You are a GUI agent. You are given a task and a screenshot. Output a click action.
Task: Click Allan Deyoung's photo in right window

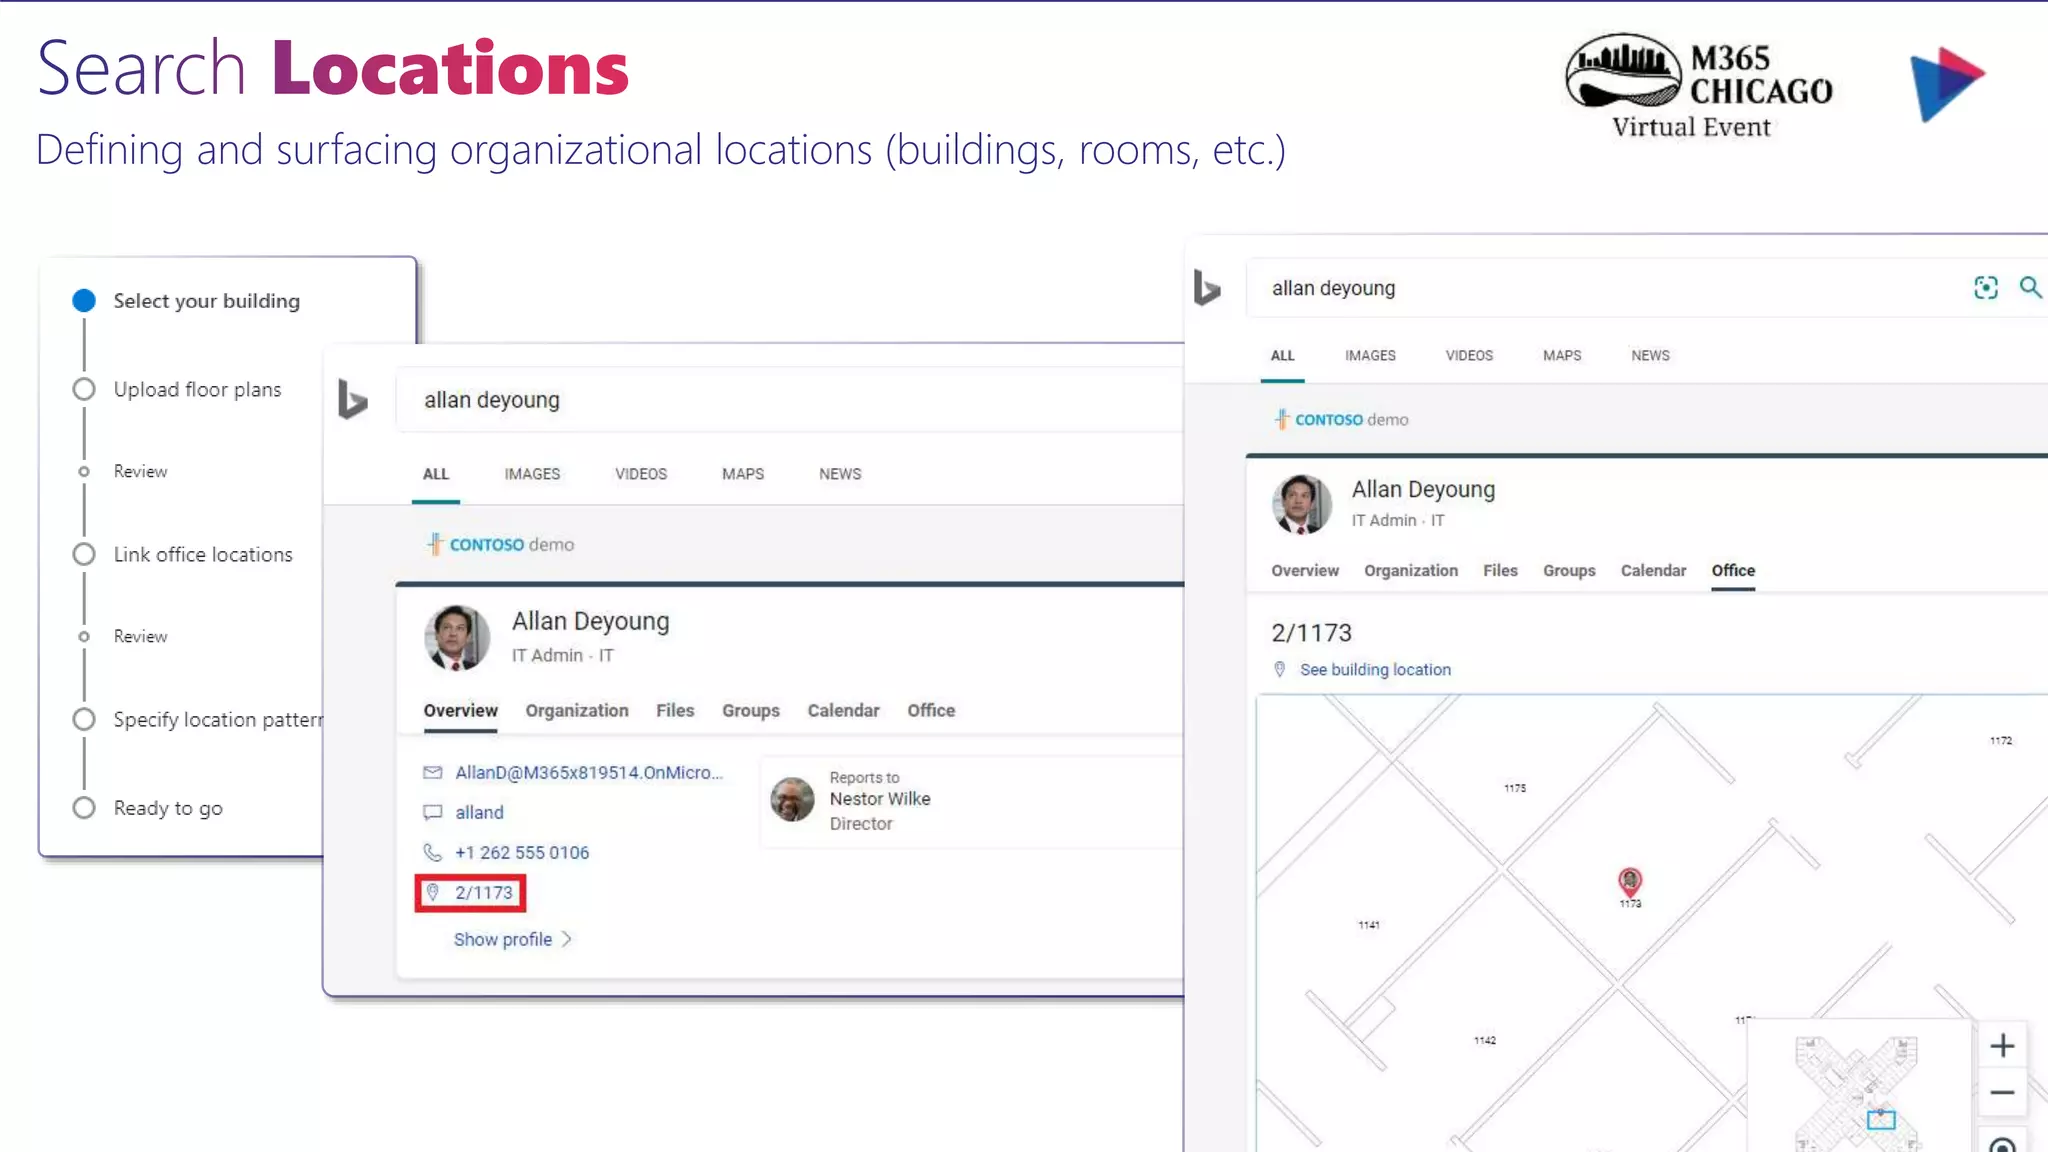(x=1301, y=504)
